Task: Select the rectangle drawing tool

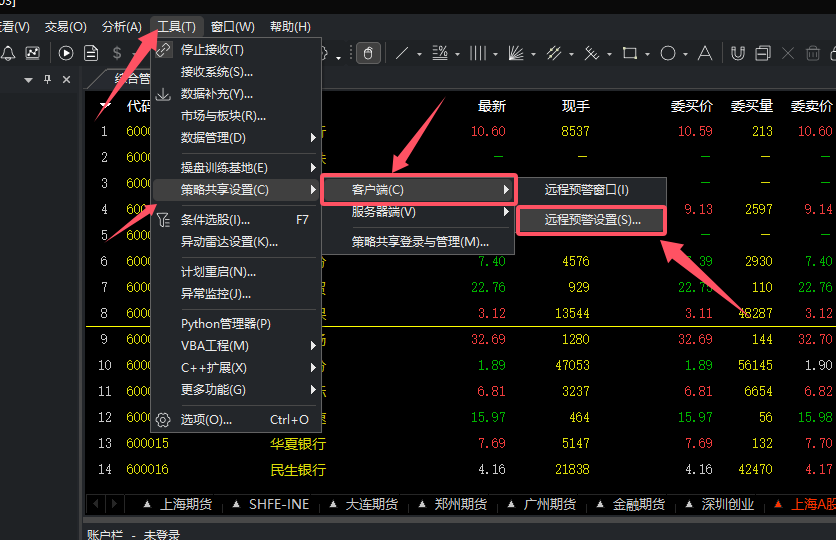Action: [630, 53]
